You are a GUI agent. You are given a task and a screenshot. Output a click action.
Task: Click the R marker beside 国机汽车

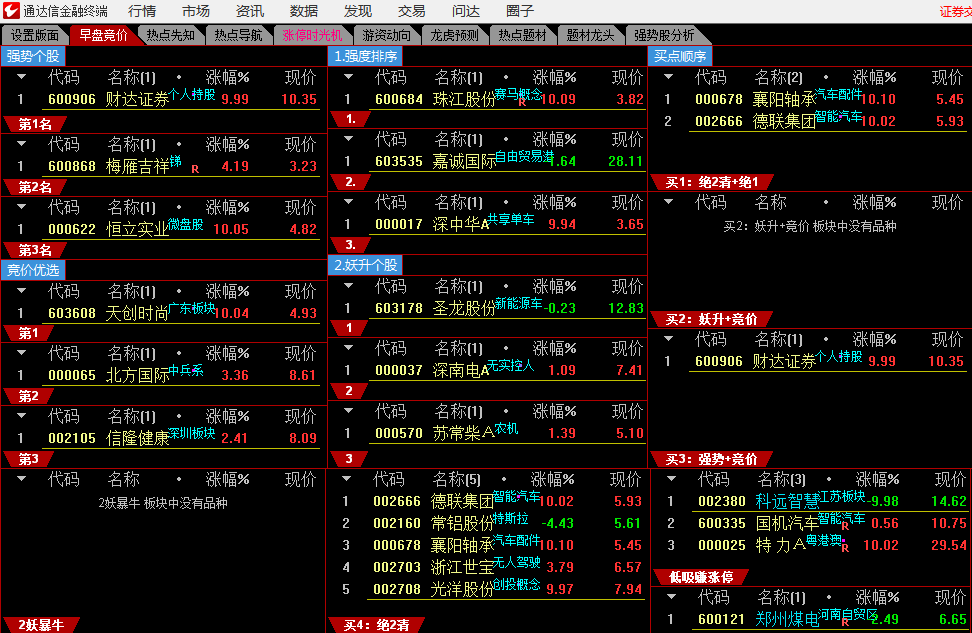pyautogui.click(x=845, y=525)
